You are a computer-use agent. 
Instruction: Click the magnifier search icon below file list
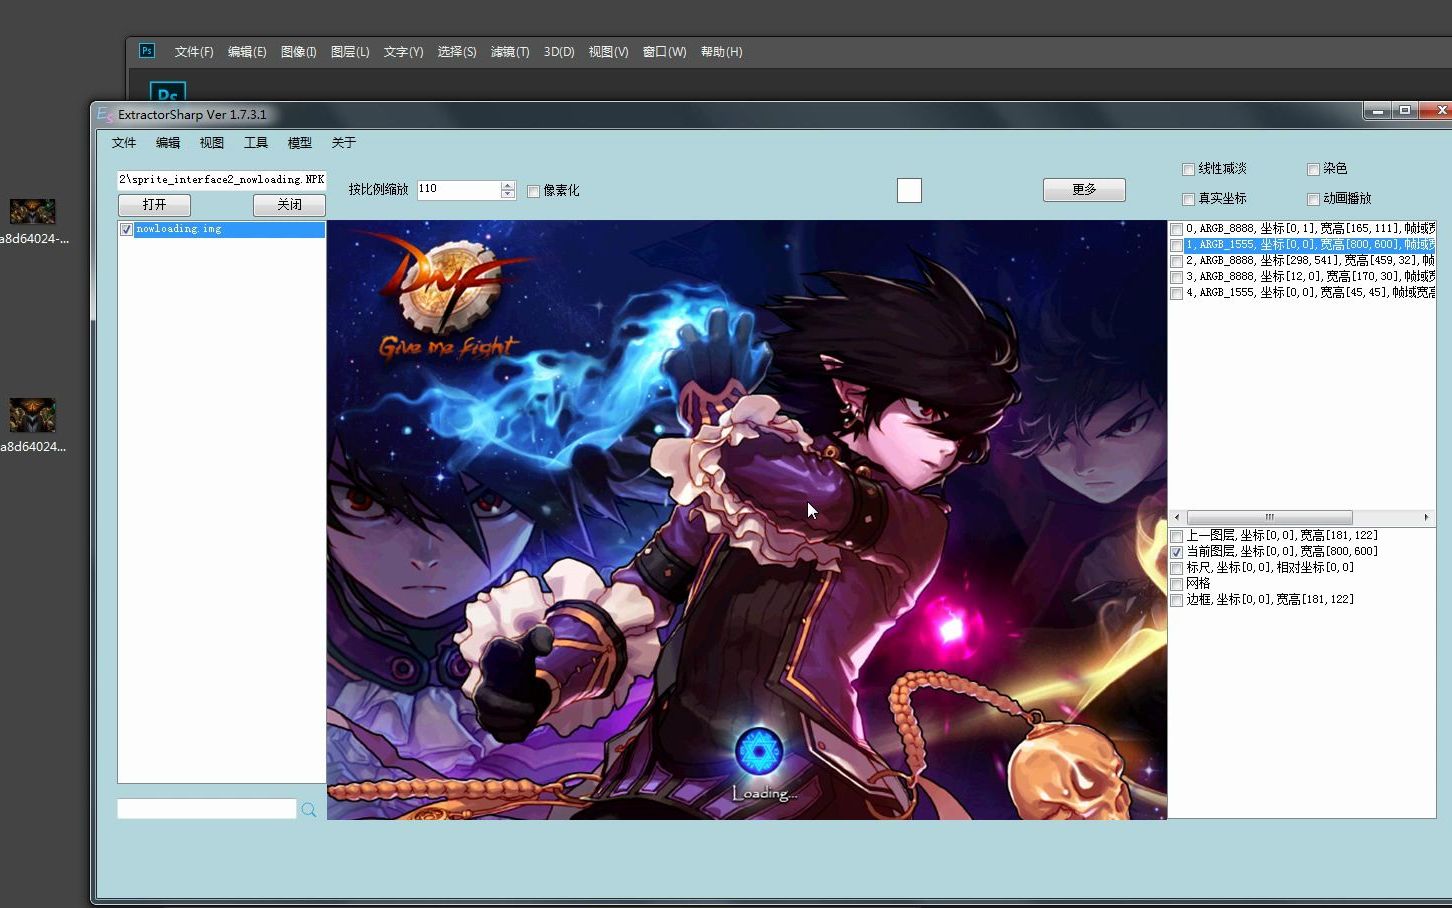[x=309, y=810]
